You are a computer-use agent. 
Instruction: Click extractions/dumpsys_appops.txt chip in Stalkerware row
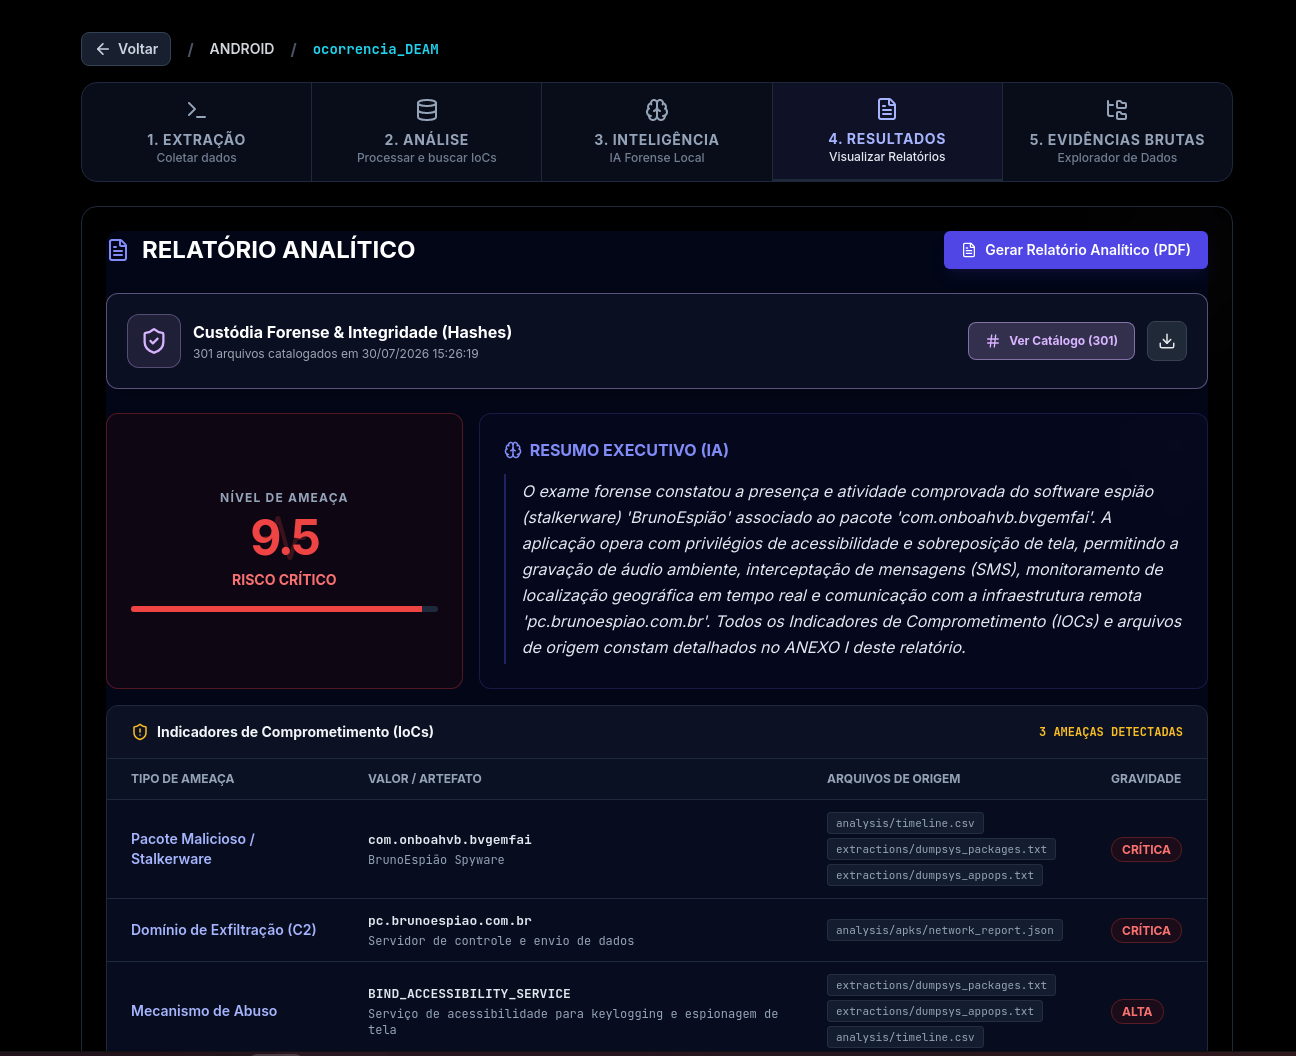click(x=935, y=875)
